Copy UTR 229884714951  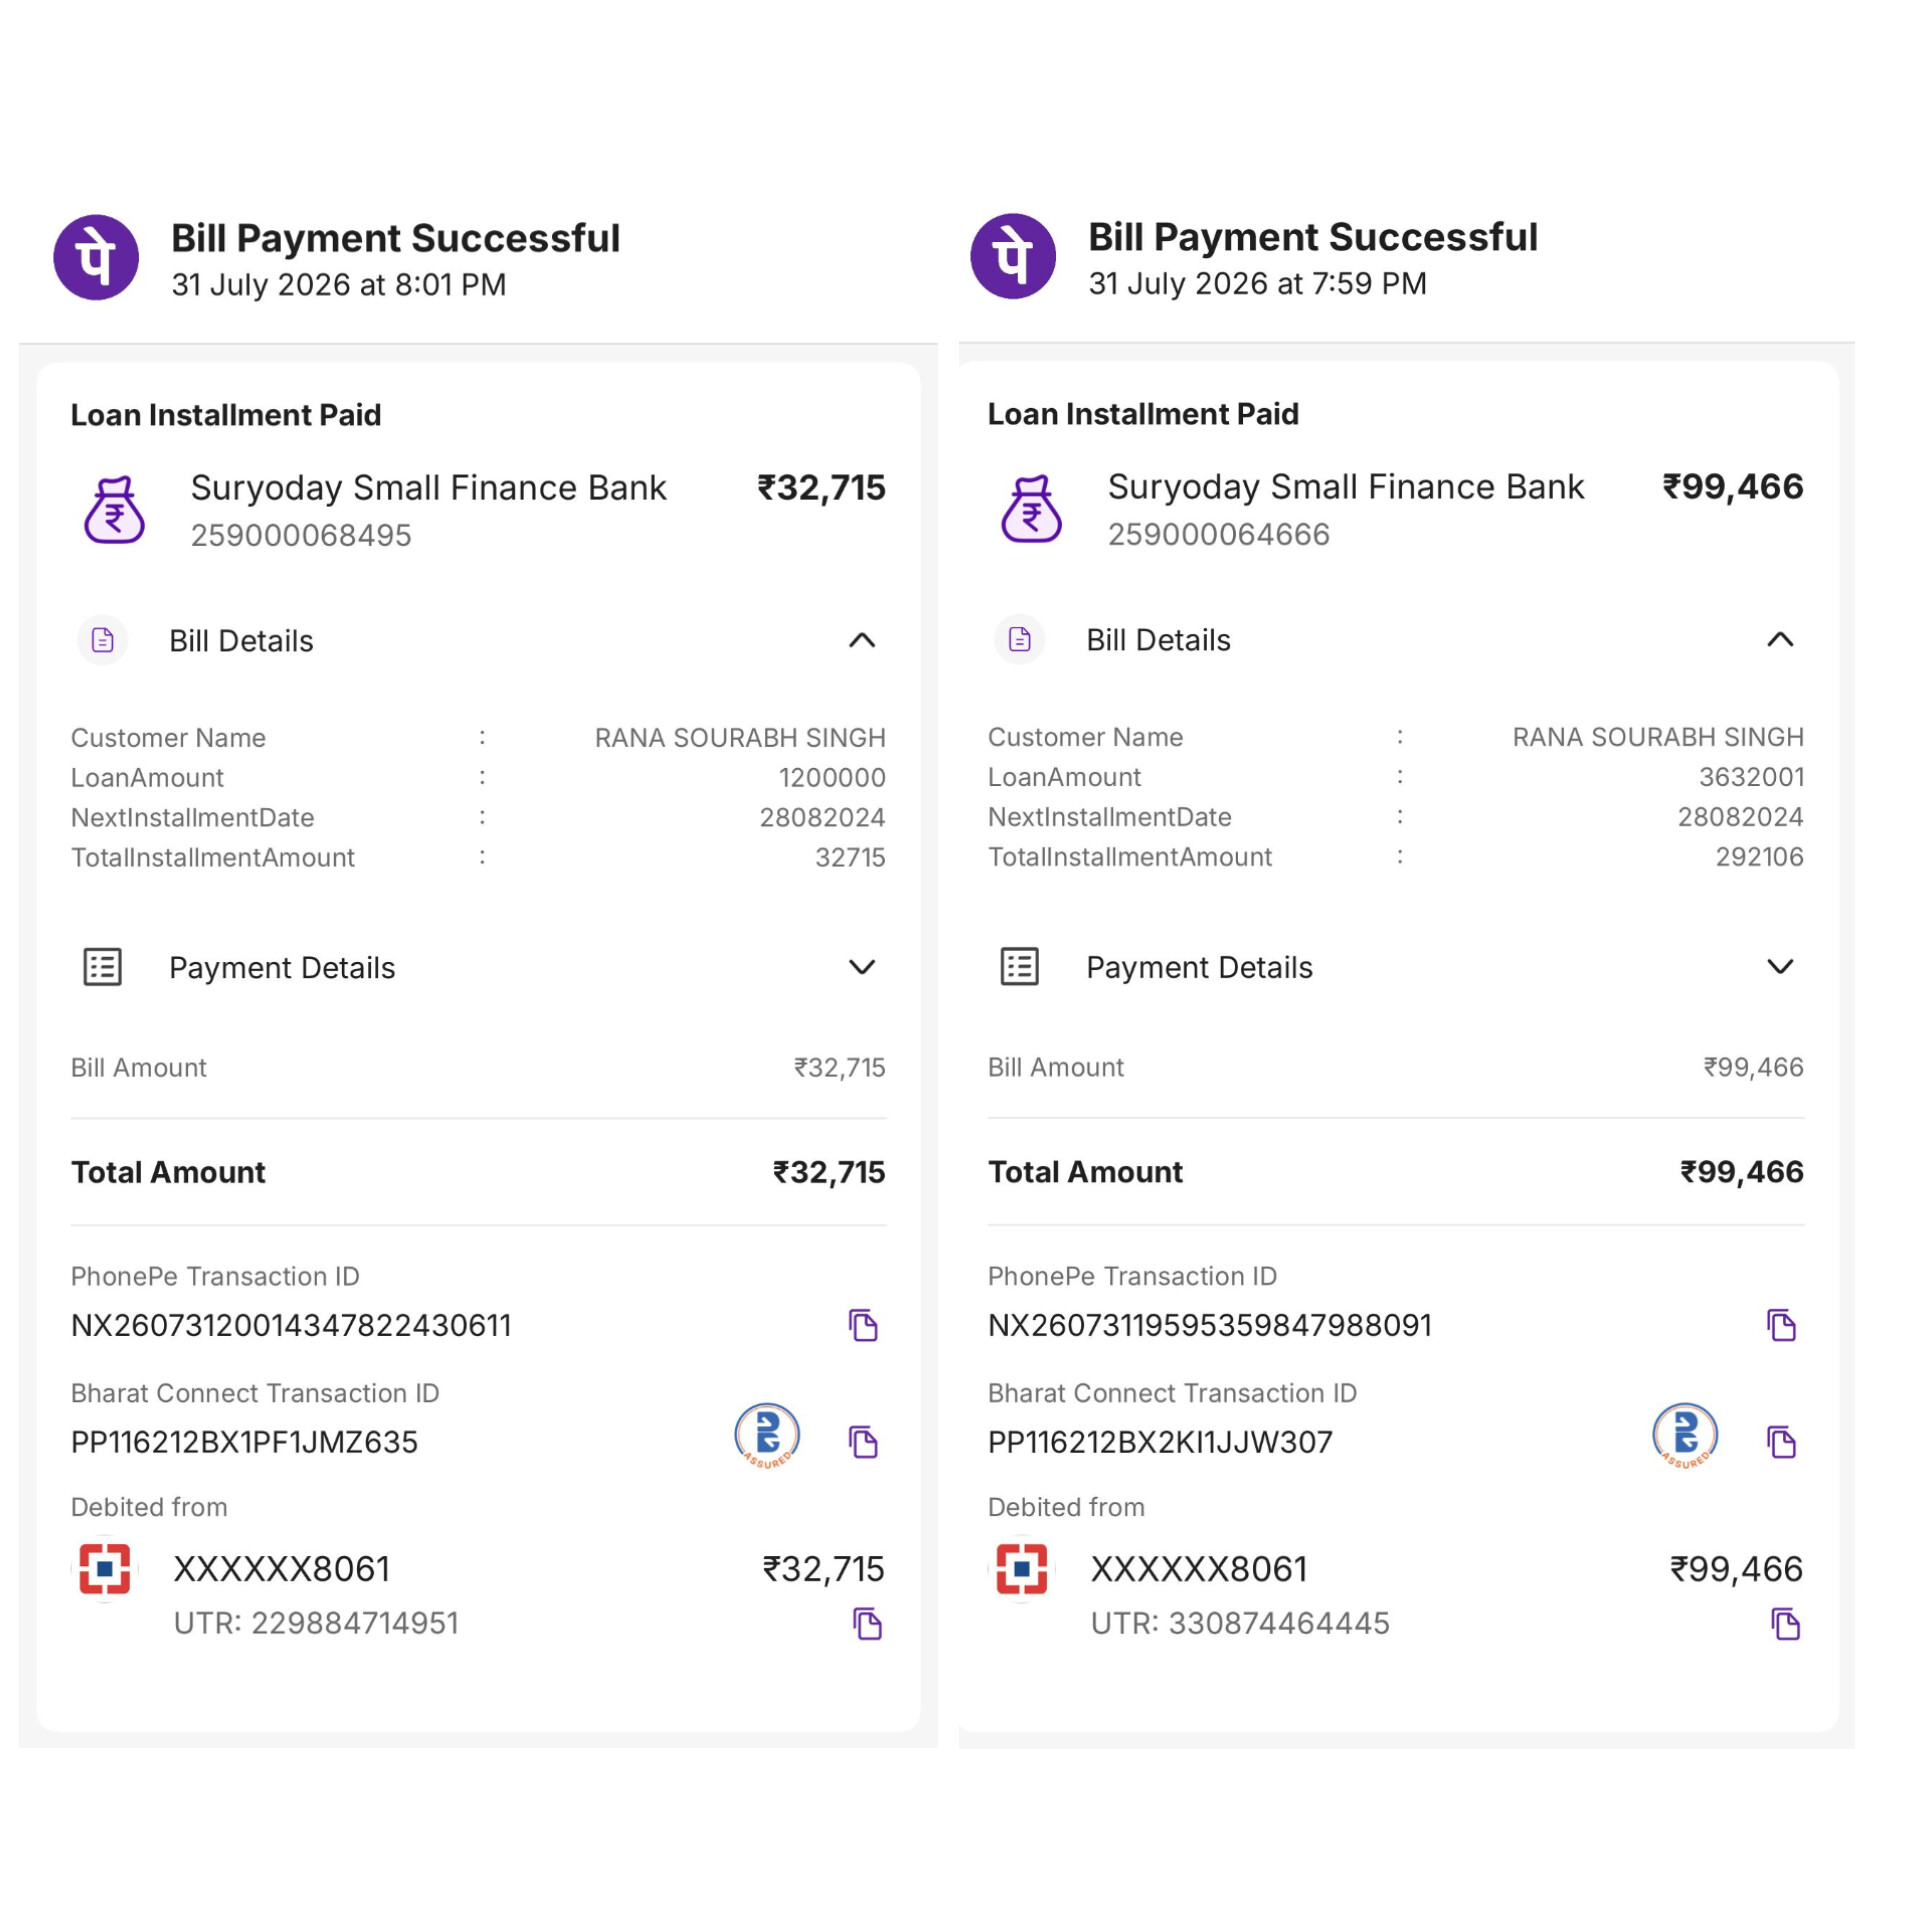pyautogui.click(x=867, y=1624)
